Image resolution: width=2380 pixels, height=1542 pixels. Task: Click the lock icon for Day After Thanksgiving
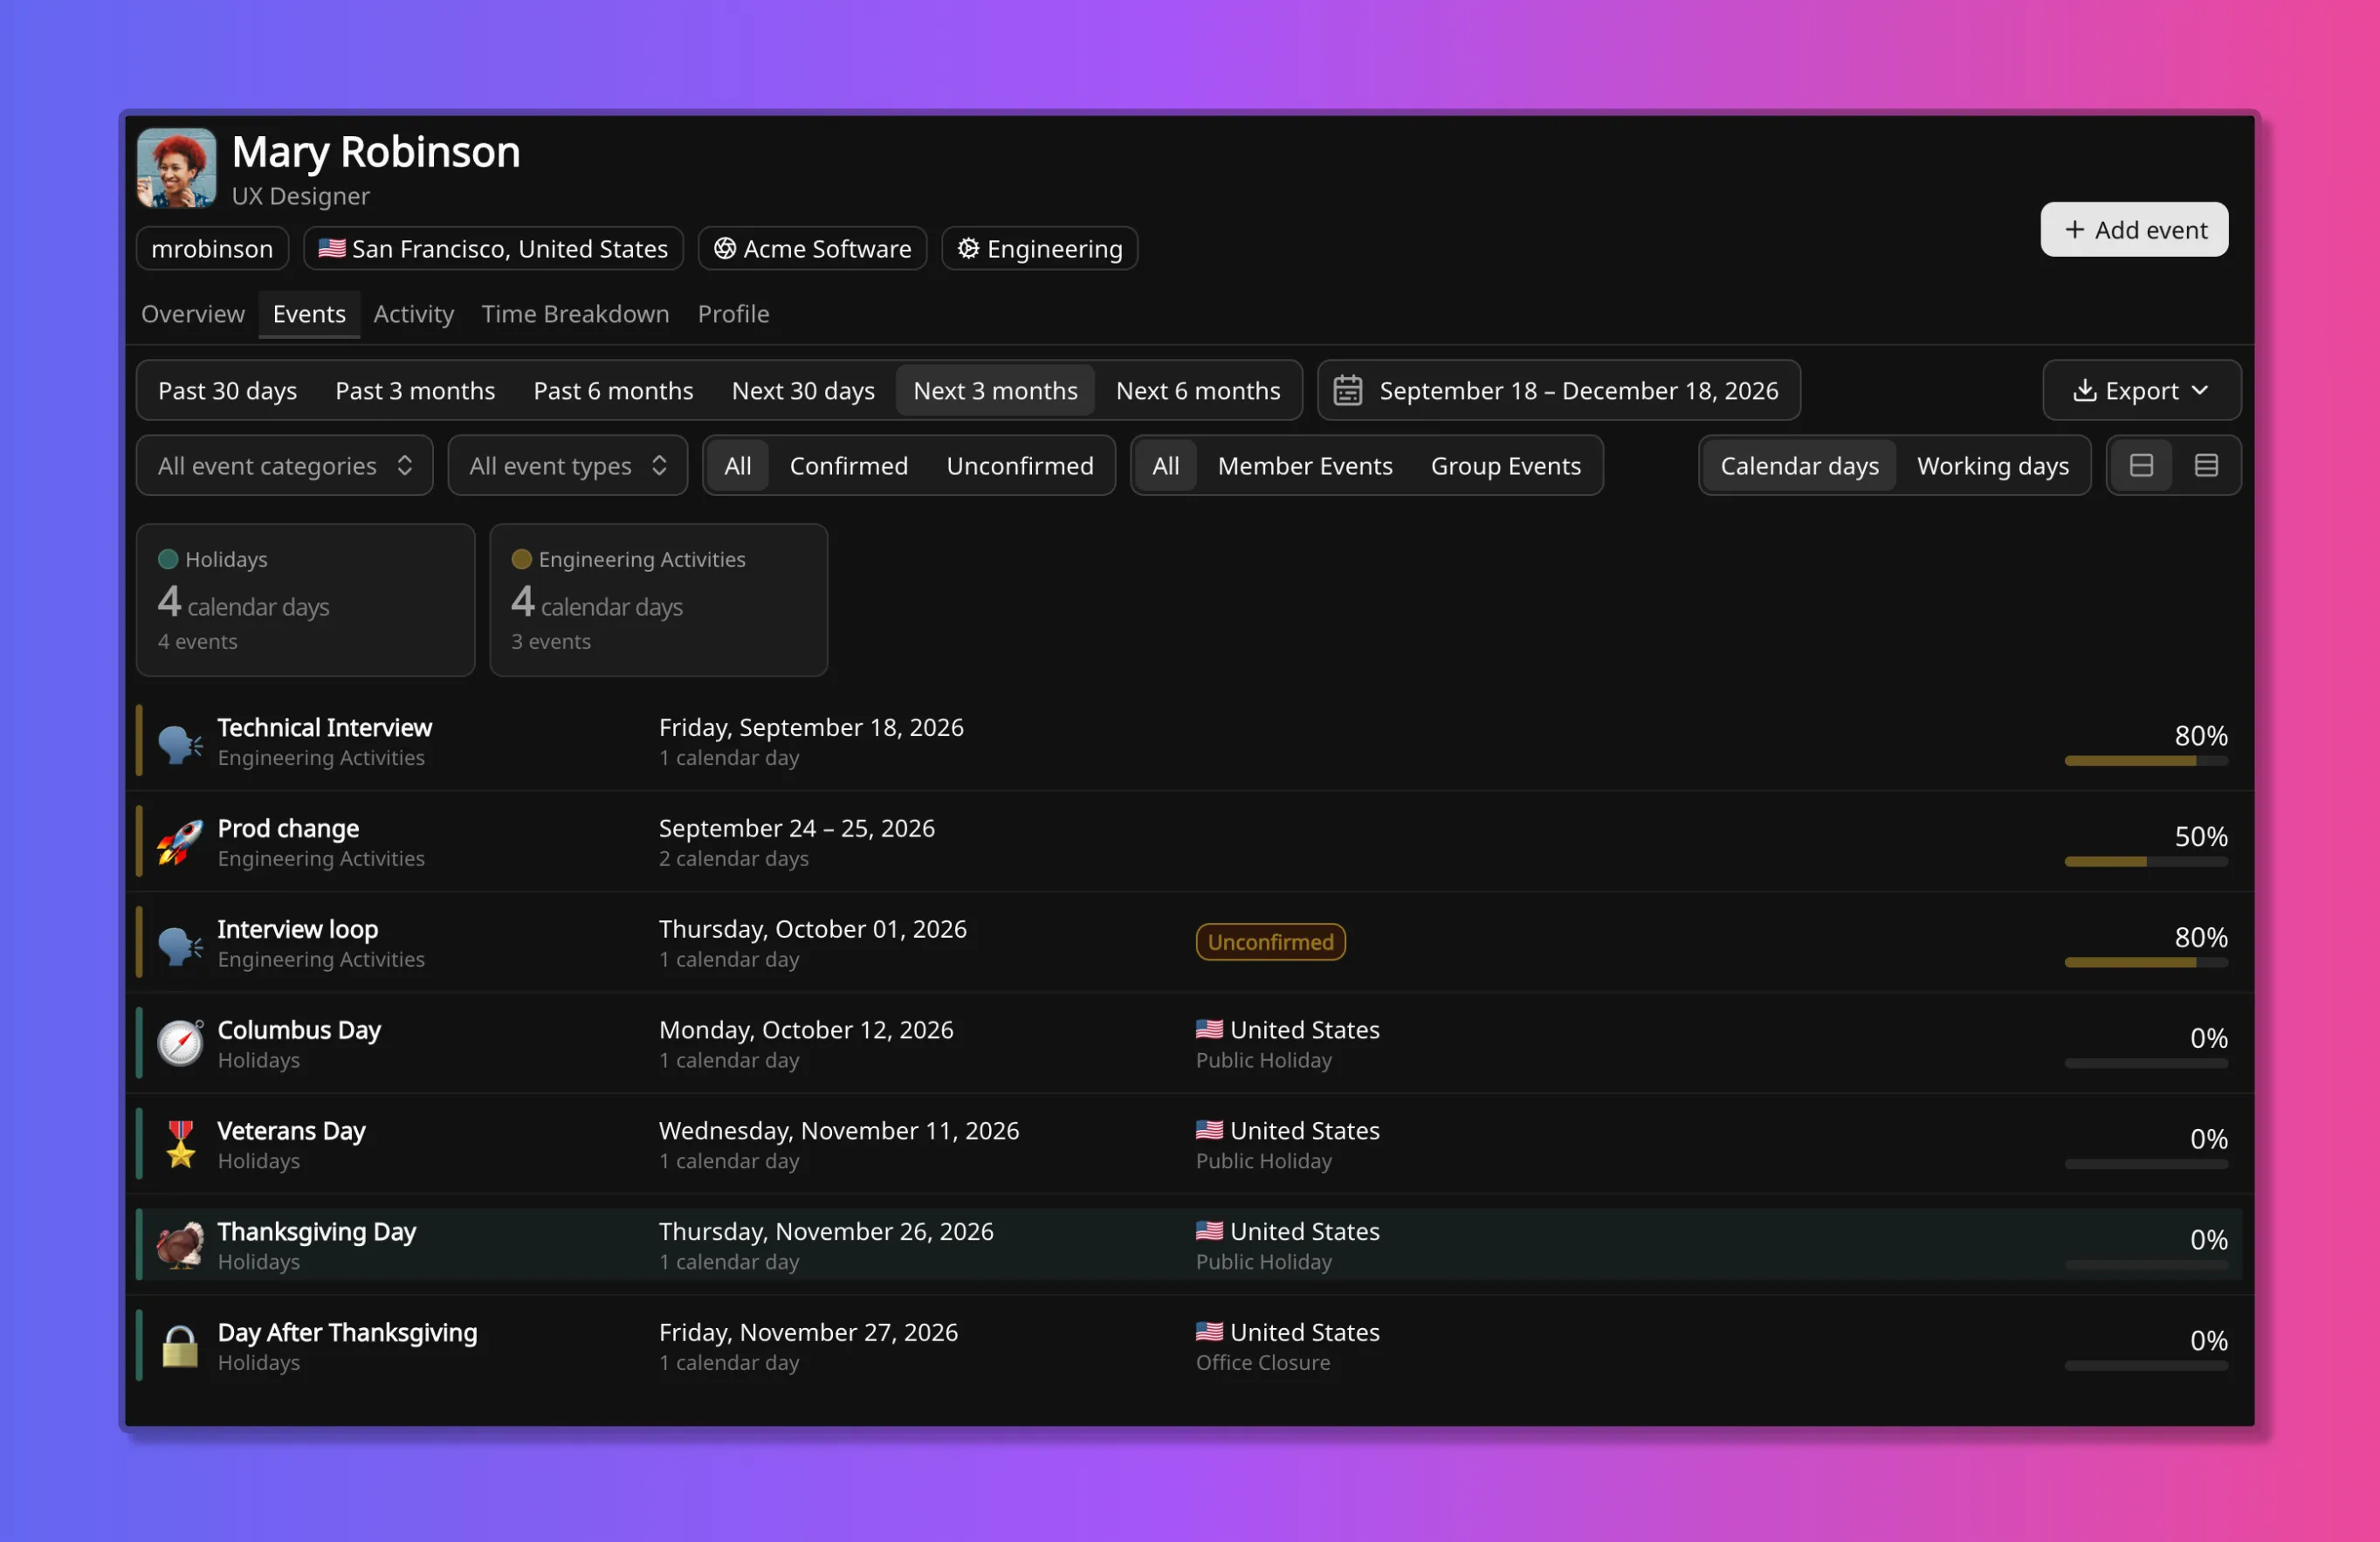point(180,1347)
